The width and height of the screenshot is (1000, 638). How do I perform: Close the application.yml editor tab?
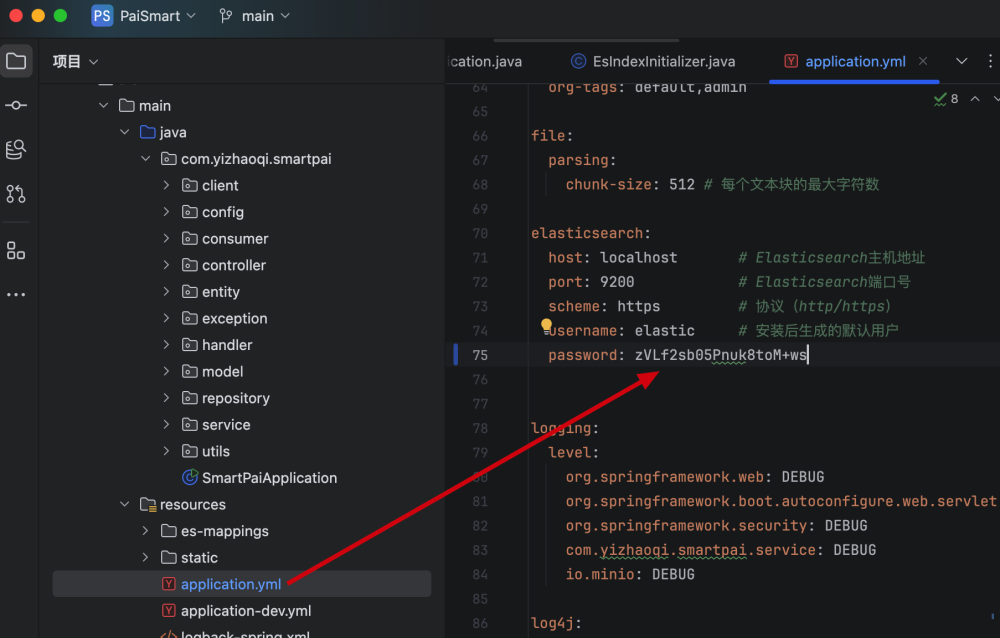coord(923,61)
